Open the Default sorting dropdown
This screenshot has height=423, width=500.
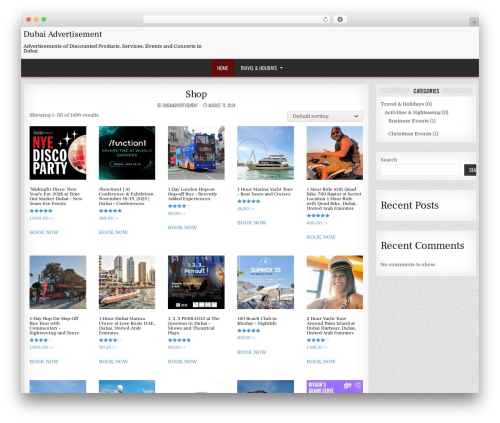(325, 116)
